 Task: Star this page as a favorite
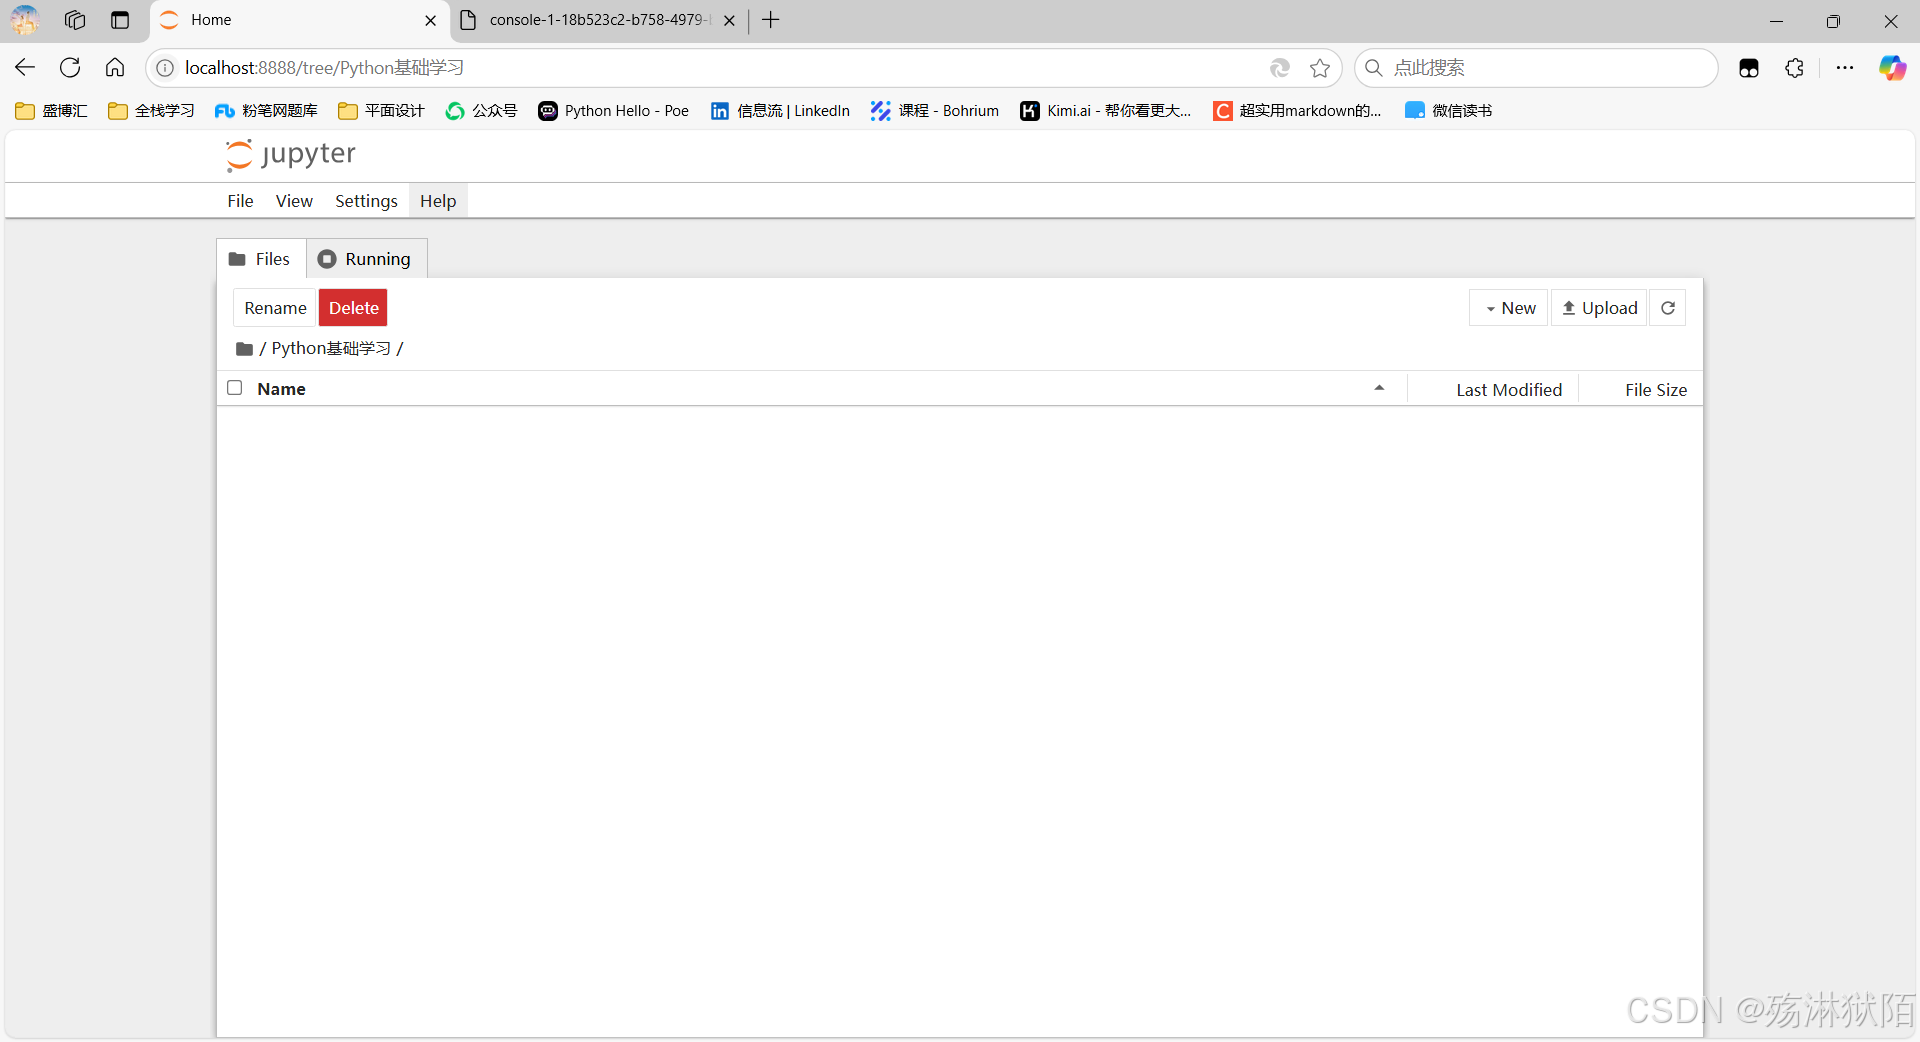1320,68
